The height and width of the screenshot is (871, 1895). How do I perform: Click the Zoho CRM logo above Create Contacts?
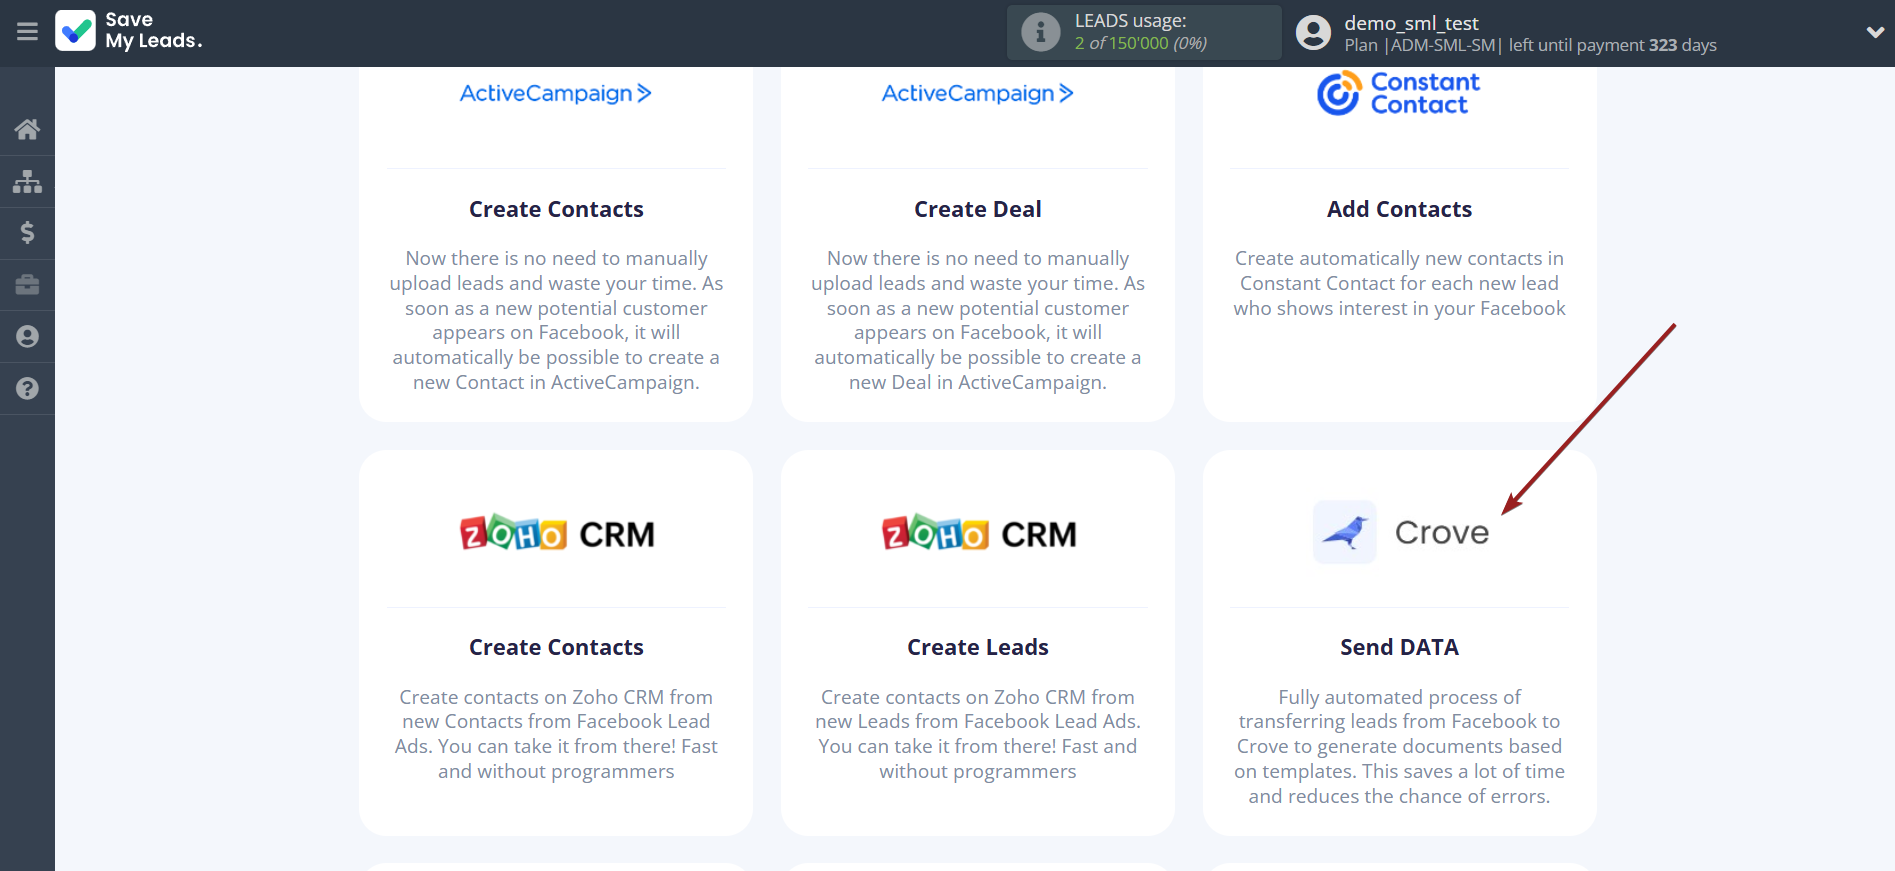[557, 534]
